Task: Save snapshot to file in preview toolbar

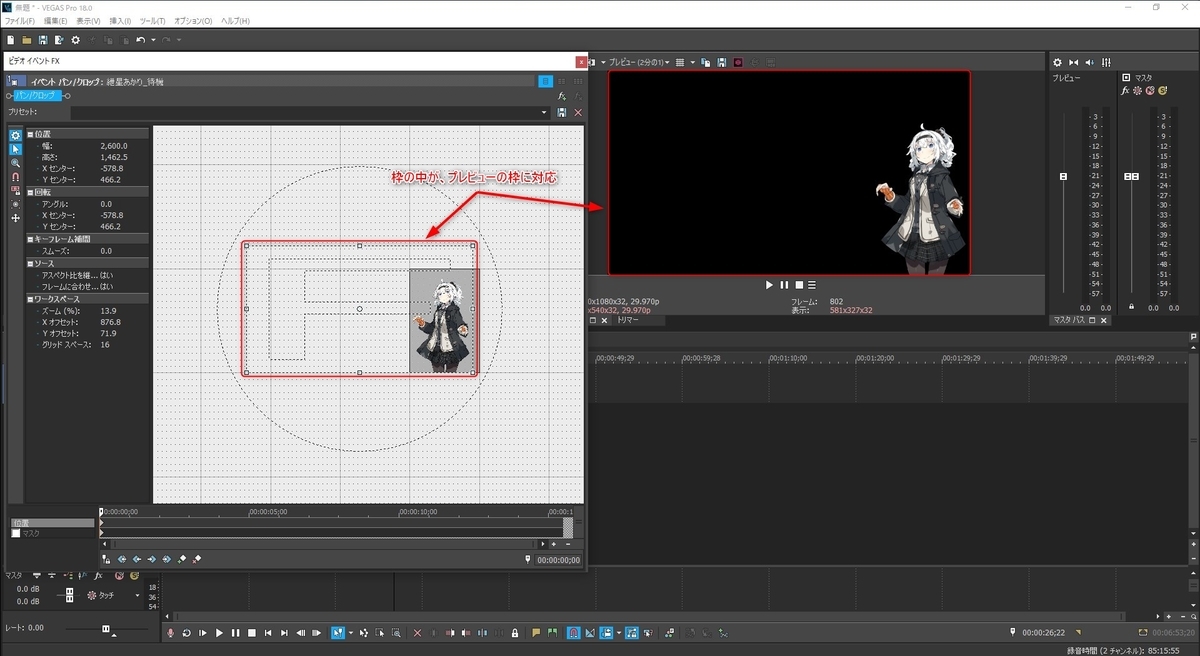Action: click(x=720, y=62)
